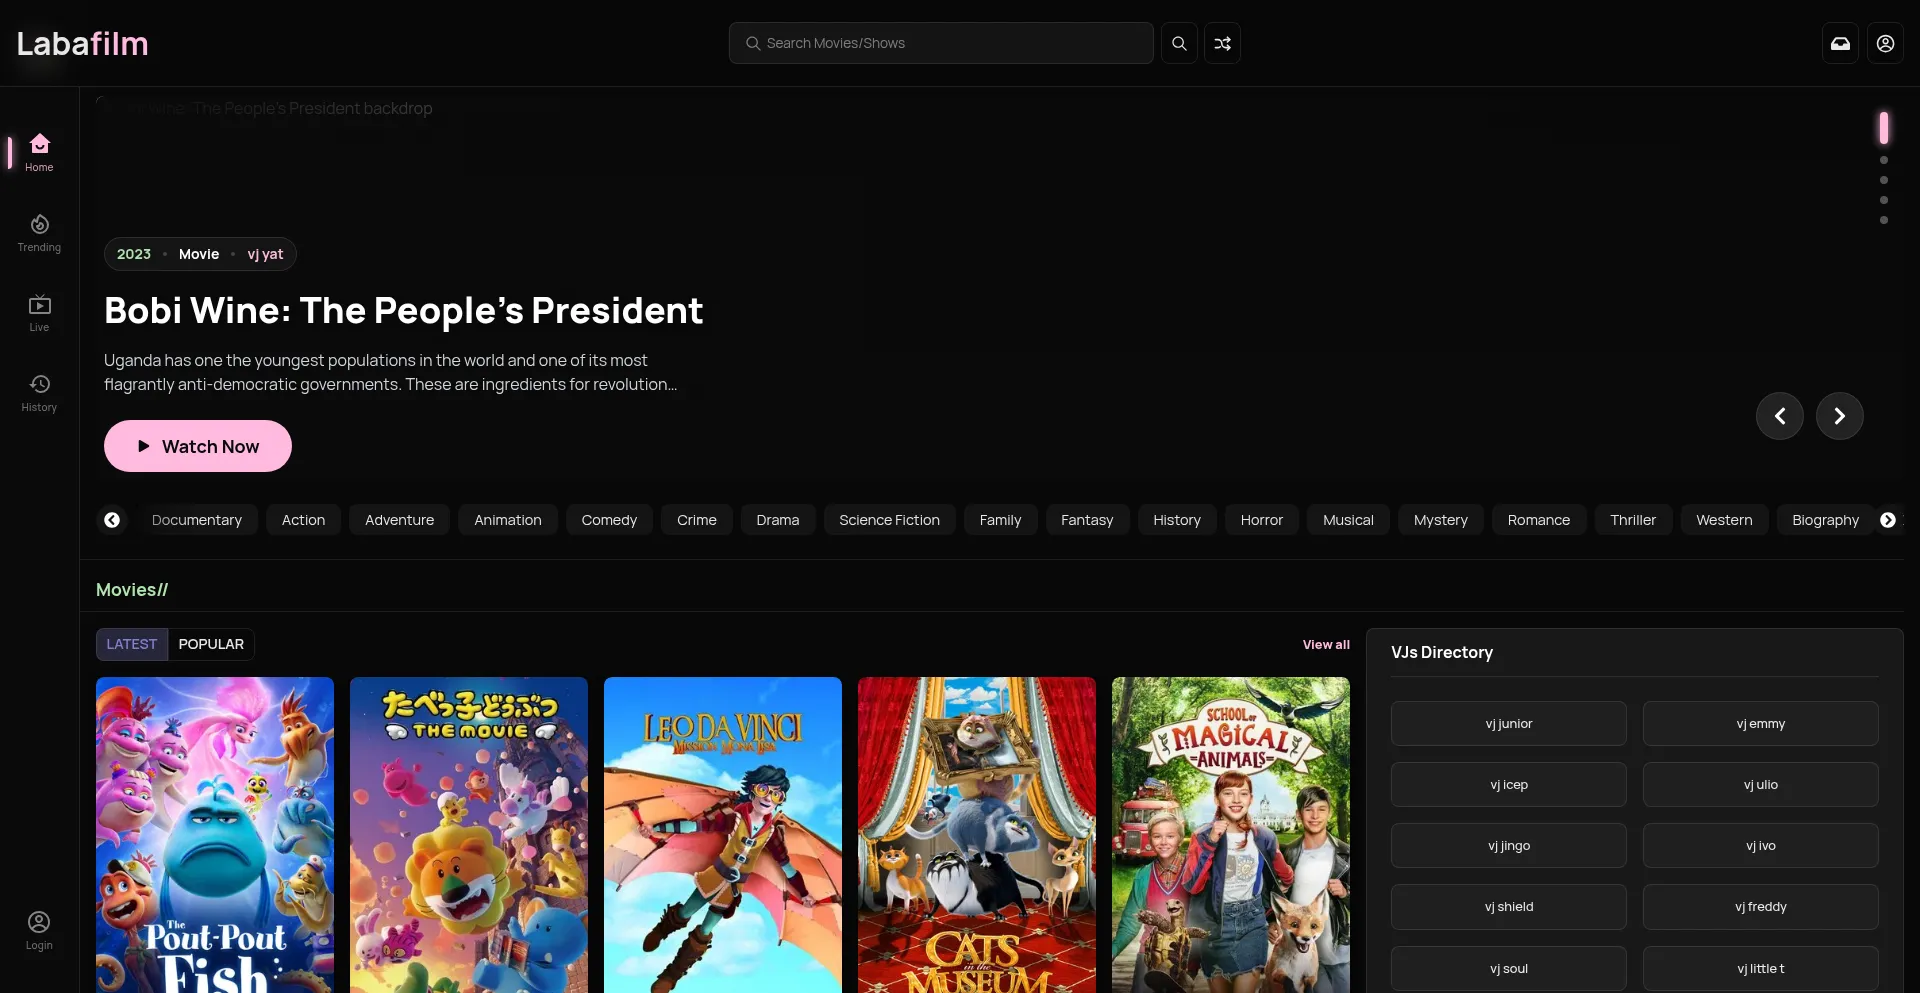Select the Action genre chip
Image resolution: width=1920 pixels, height=993 pixels.
click(303, 520)
